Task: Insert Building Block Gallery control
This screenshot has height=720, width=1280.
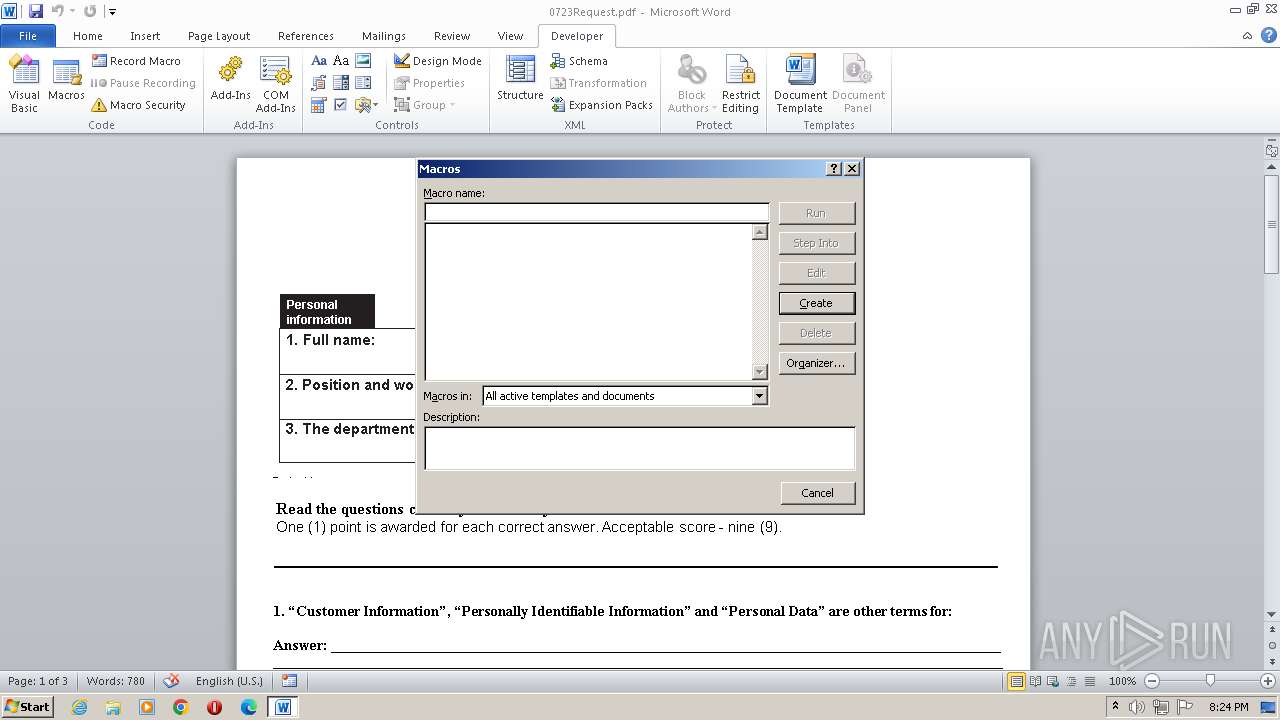Action: 319,83
